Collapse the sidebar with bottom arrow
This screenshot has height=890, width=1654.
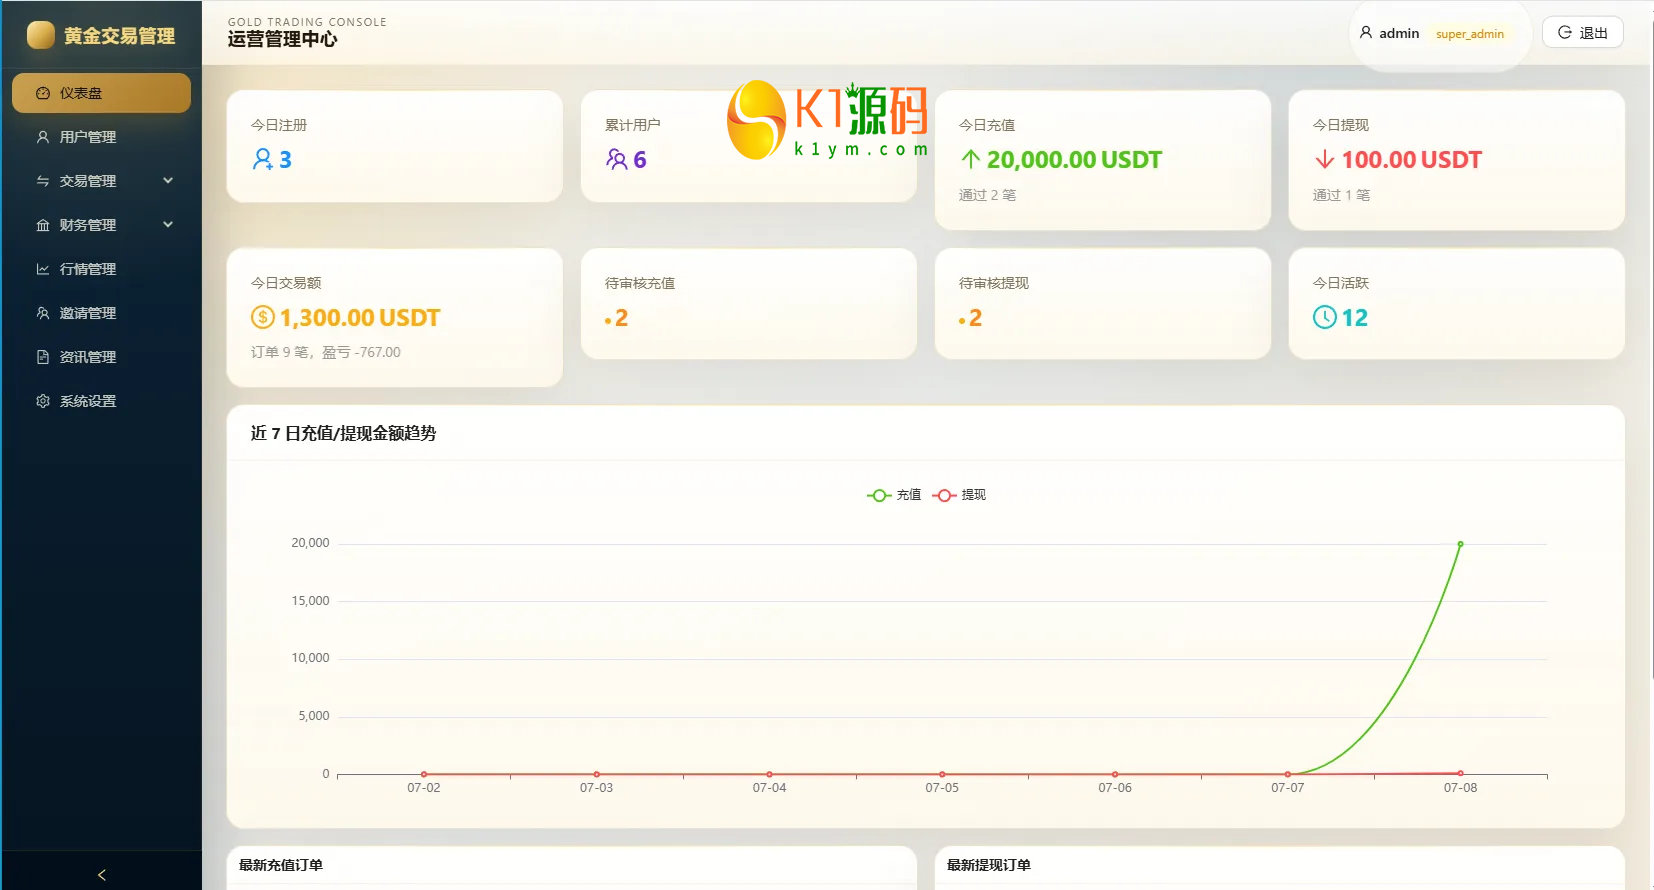101,874
